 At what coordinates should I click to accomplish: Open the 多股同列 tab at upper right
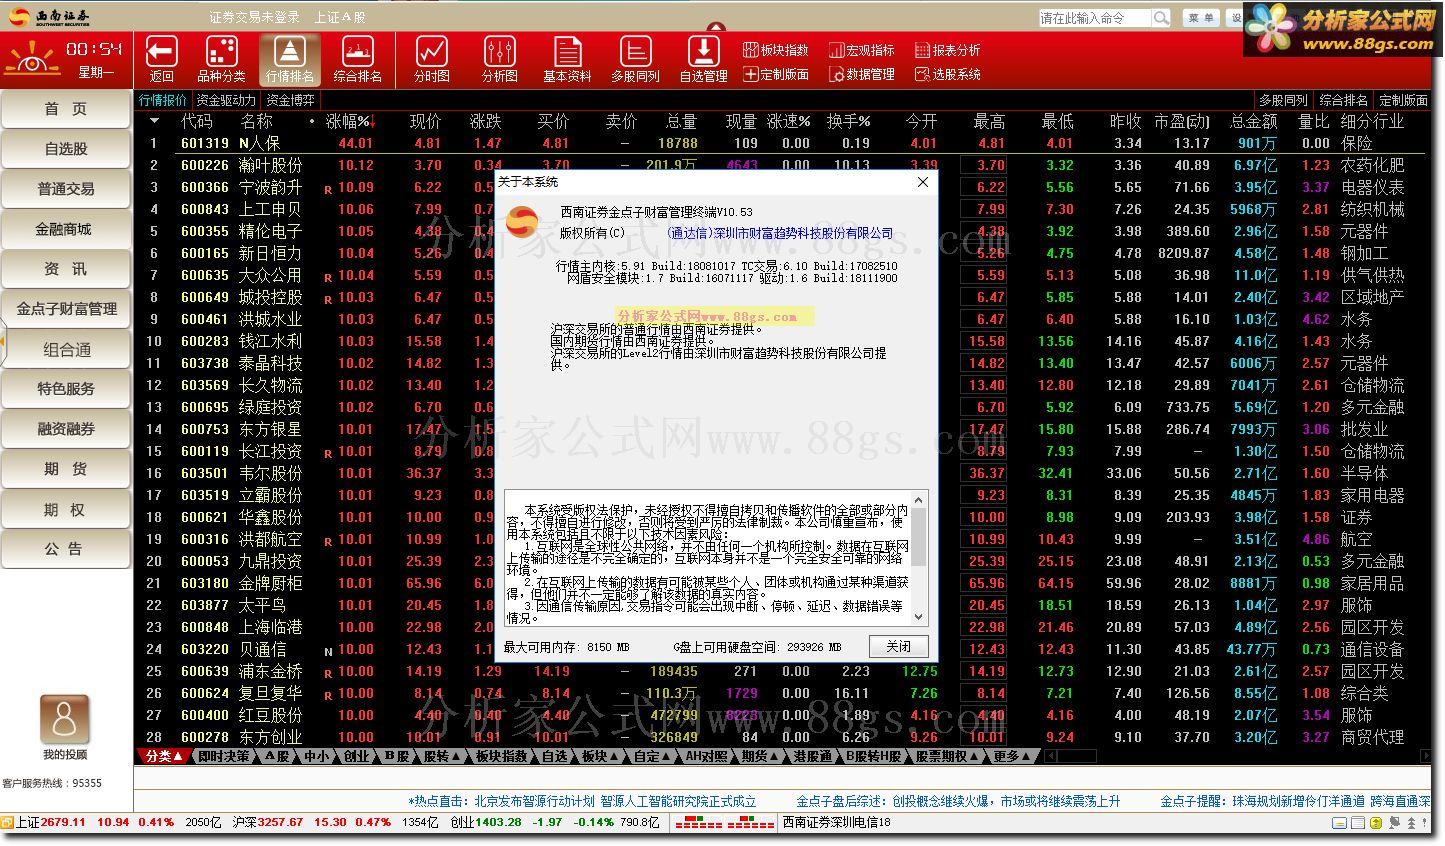1284,100
